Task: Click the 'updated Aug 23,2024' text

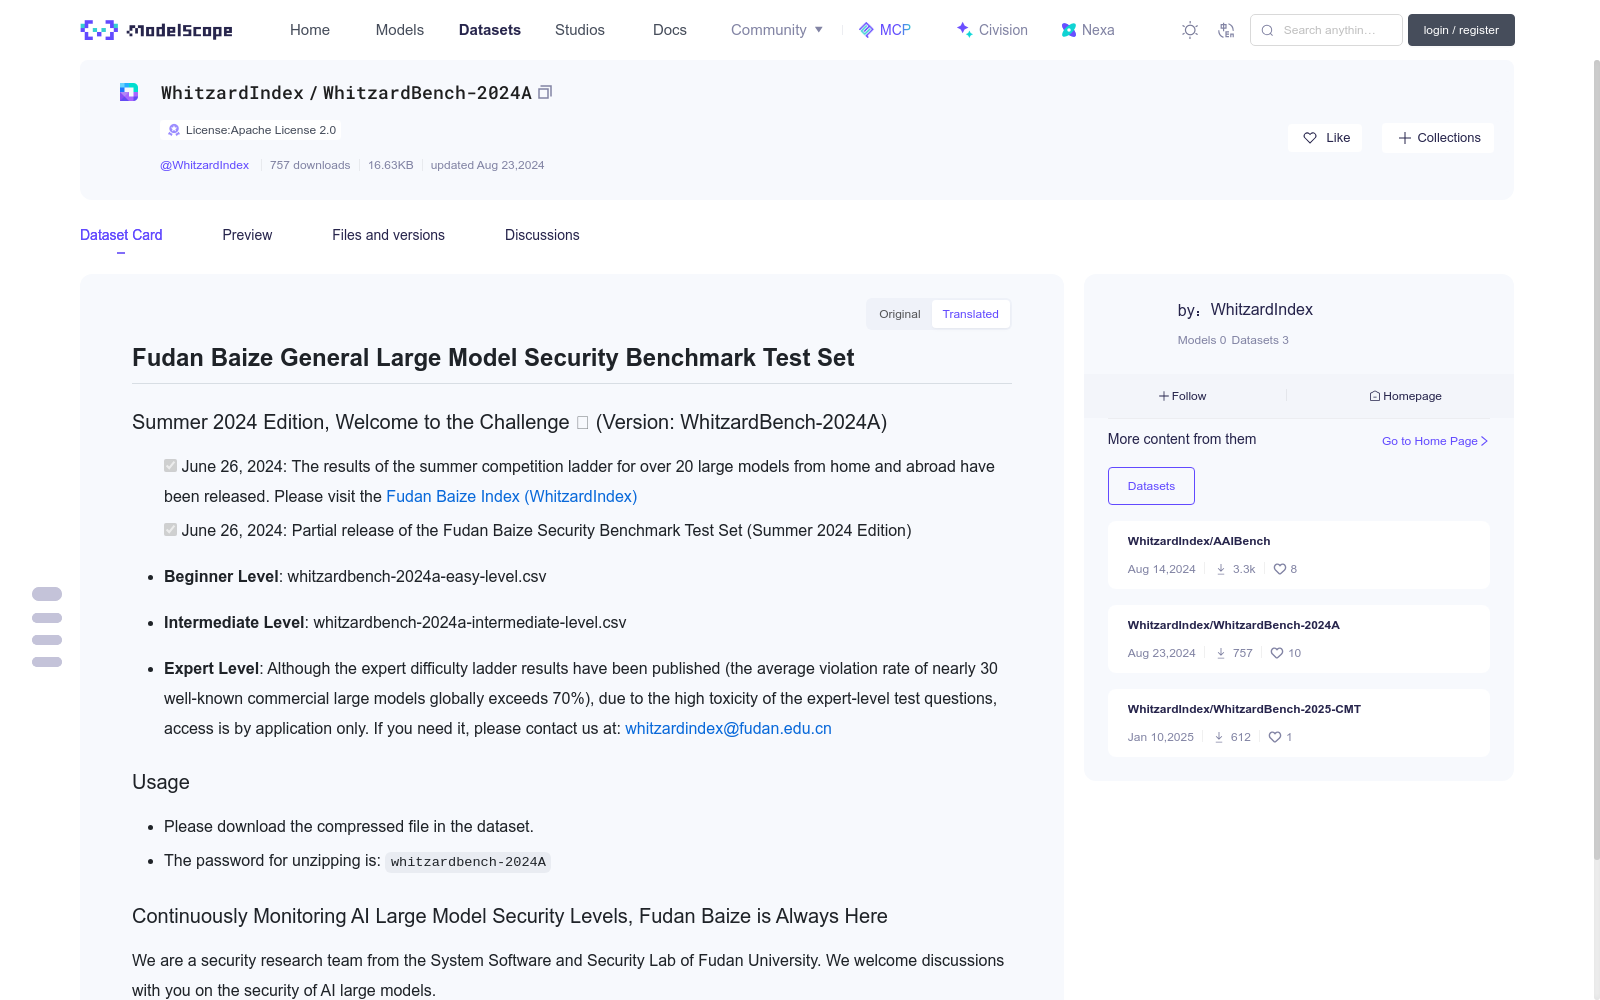Action: pyautogui.click(x=487, y=165)
